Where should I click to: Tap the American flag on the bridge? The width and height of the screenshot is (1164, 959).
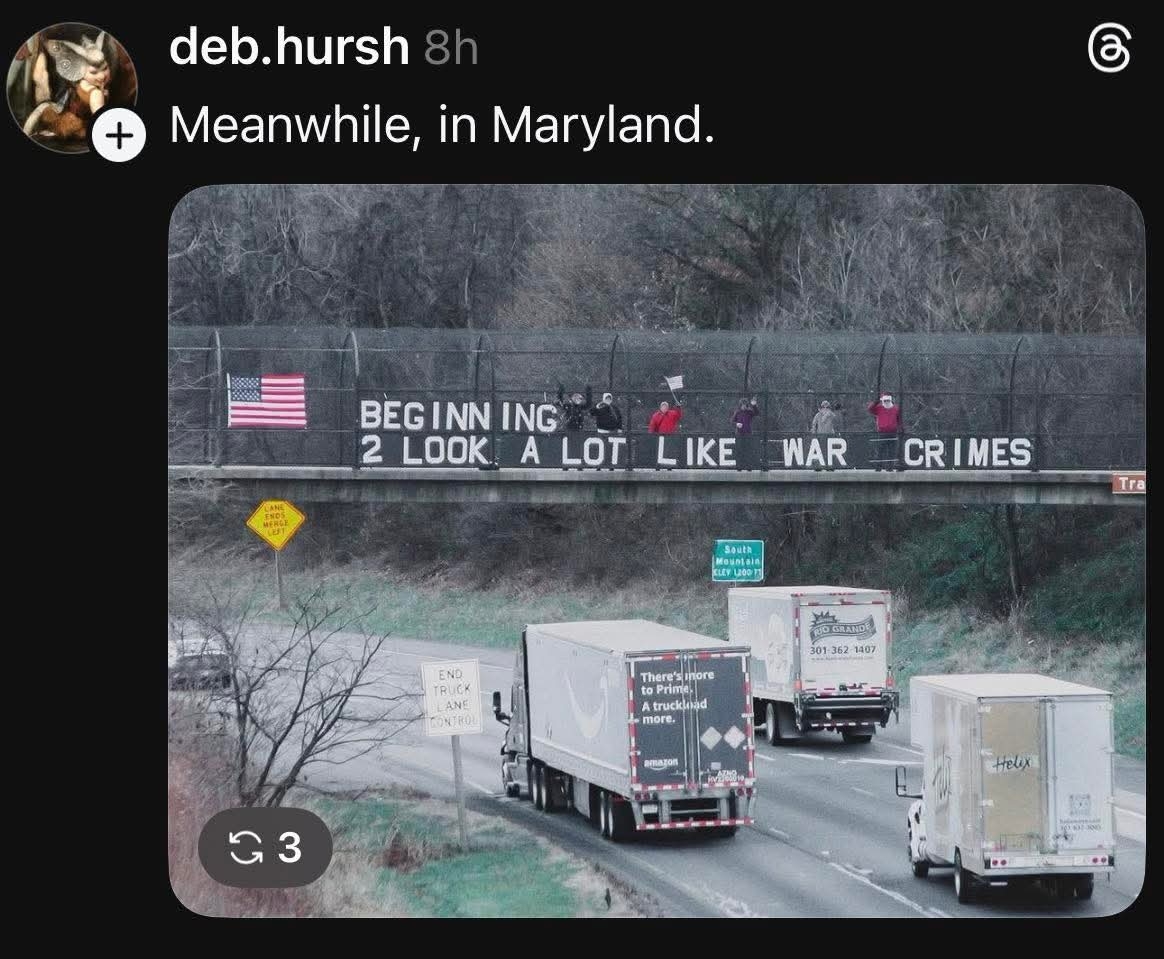click(x=267, y=401)
